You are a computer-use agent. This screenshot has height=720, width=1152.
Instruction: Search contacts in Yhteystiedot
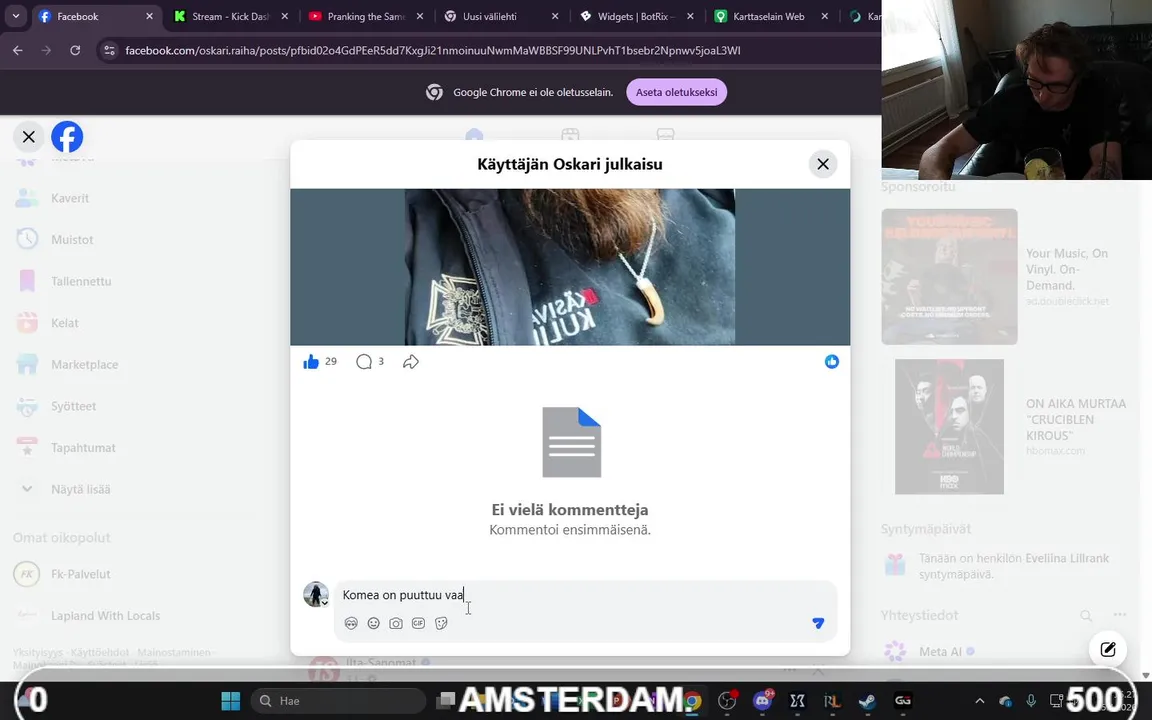1086,615
